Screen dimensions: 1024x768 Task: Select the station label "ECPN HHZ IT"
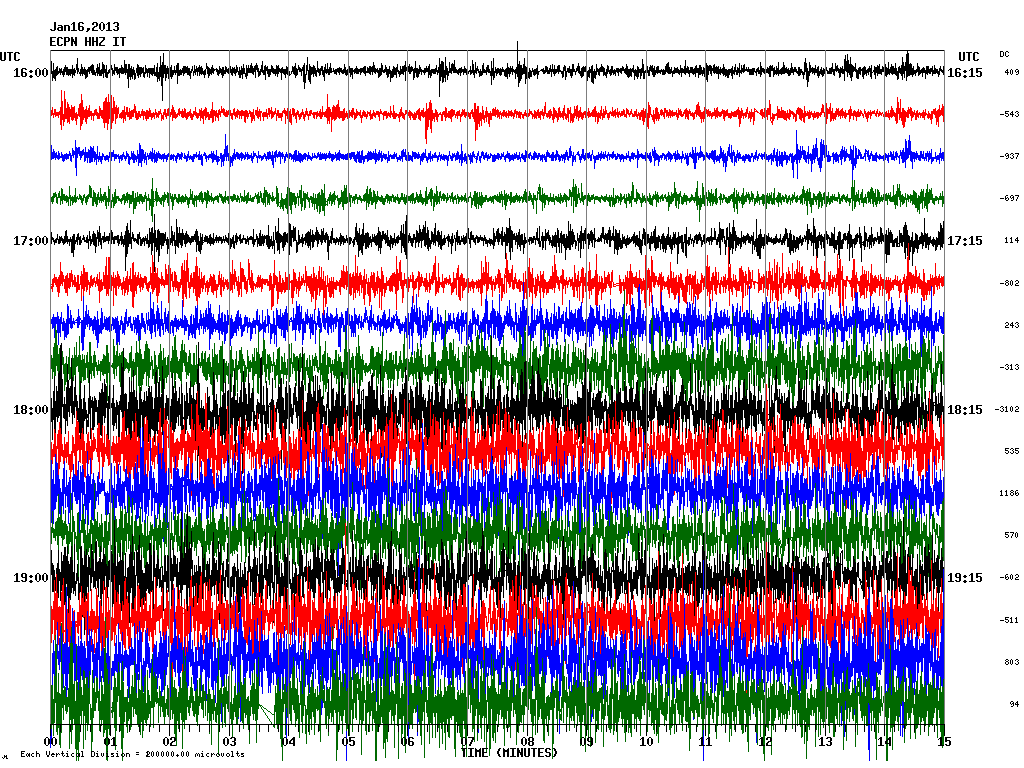tap(88, 42)
